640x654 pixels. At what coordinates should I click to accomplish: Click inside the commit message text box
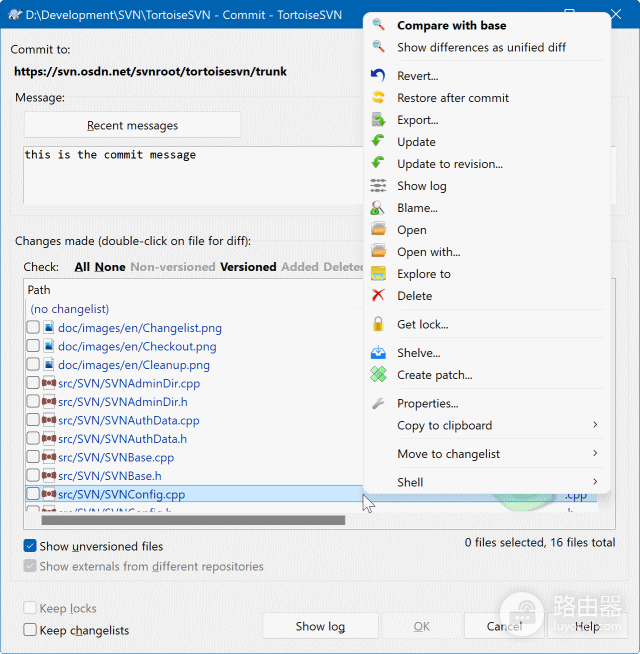(194, 175)
